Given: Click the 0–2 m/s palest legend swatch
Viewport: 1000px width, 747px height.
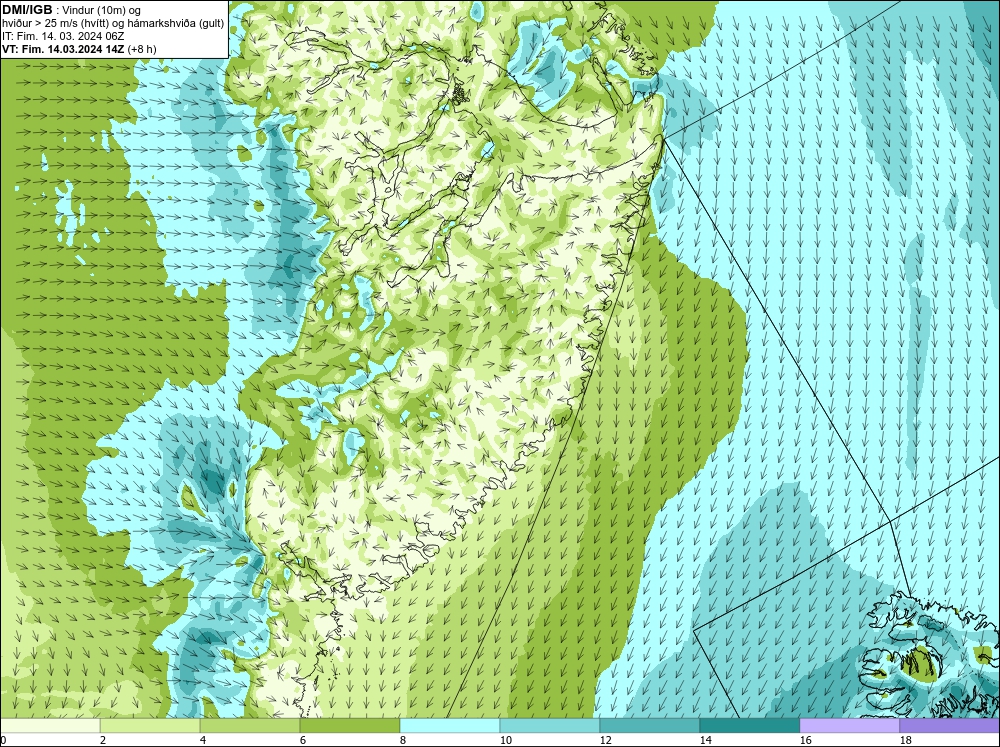Looking at the screenshot, I should [x=50, y=726].
